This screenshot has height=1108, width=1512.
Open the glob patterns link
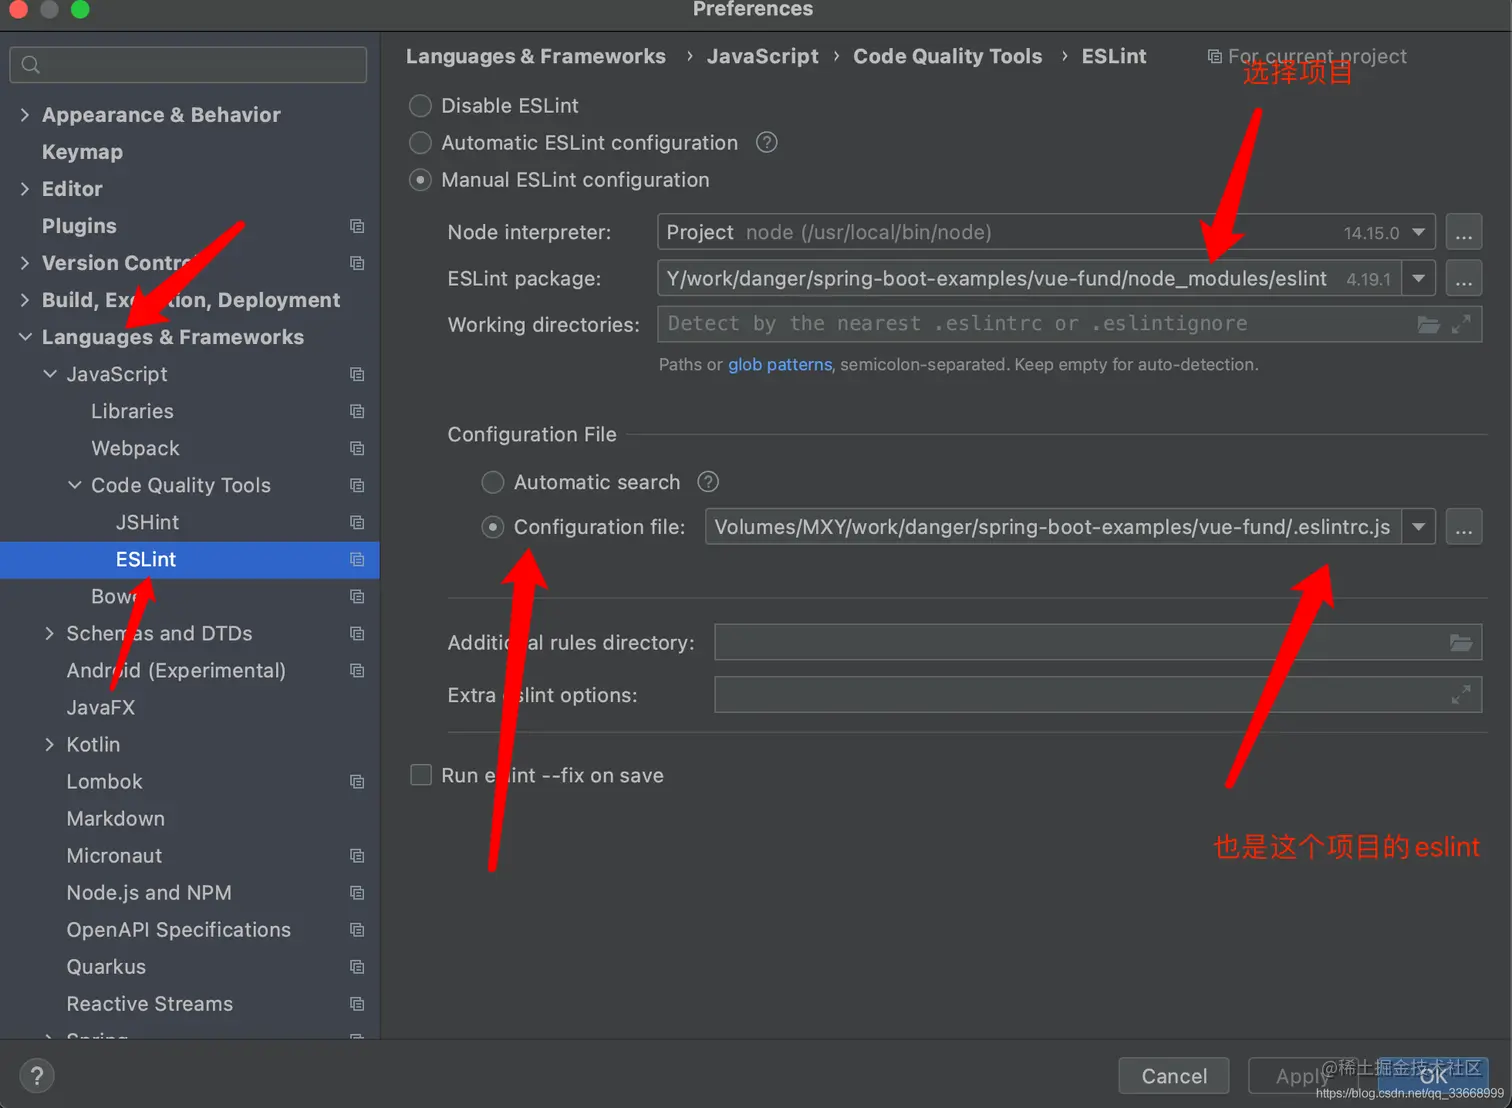(780, 364)
